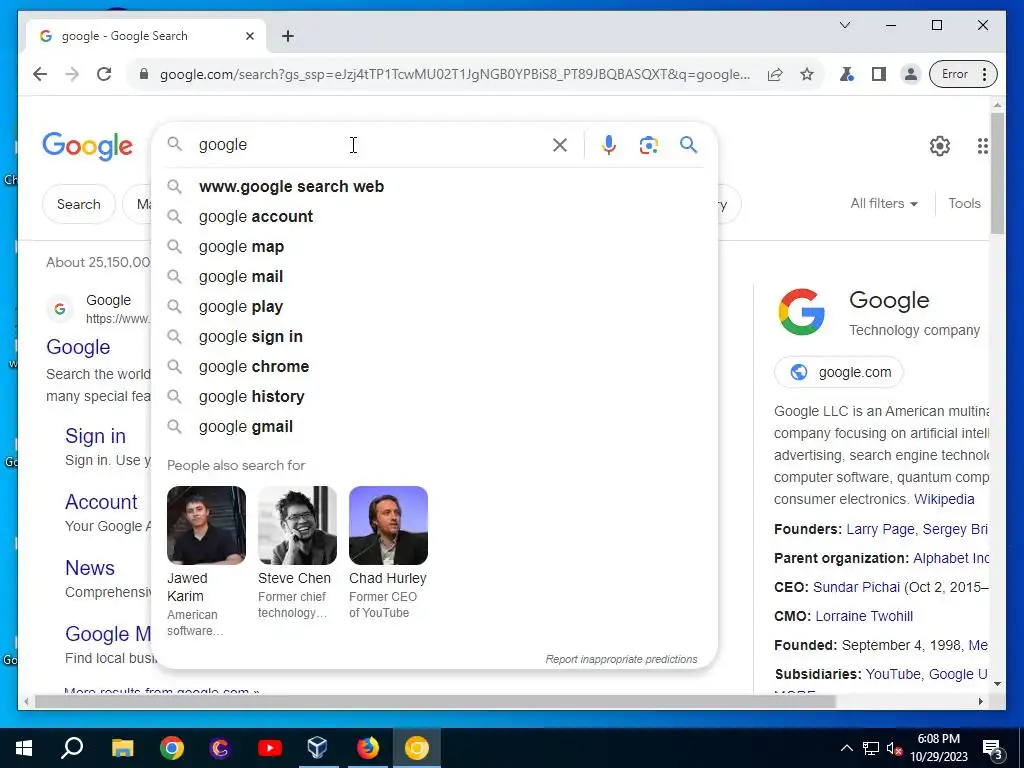Image resolution: width=1024 pixels, height=768 pixels.
Task: Expand the All filters dropdown
Action: click(884, 204)
